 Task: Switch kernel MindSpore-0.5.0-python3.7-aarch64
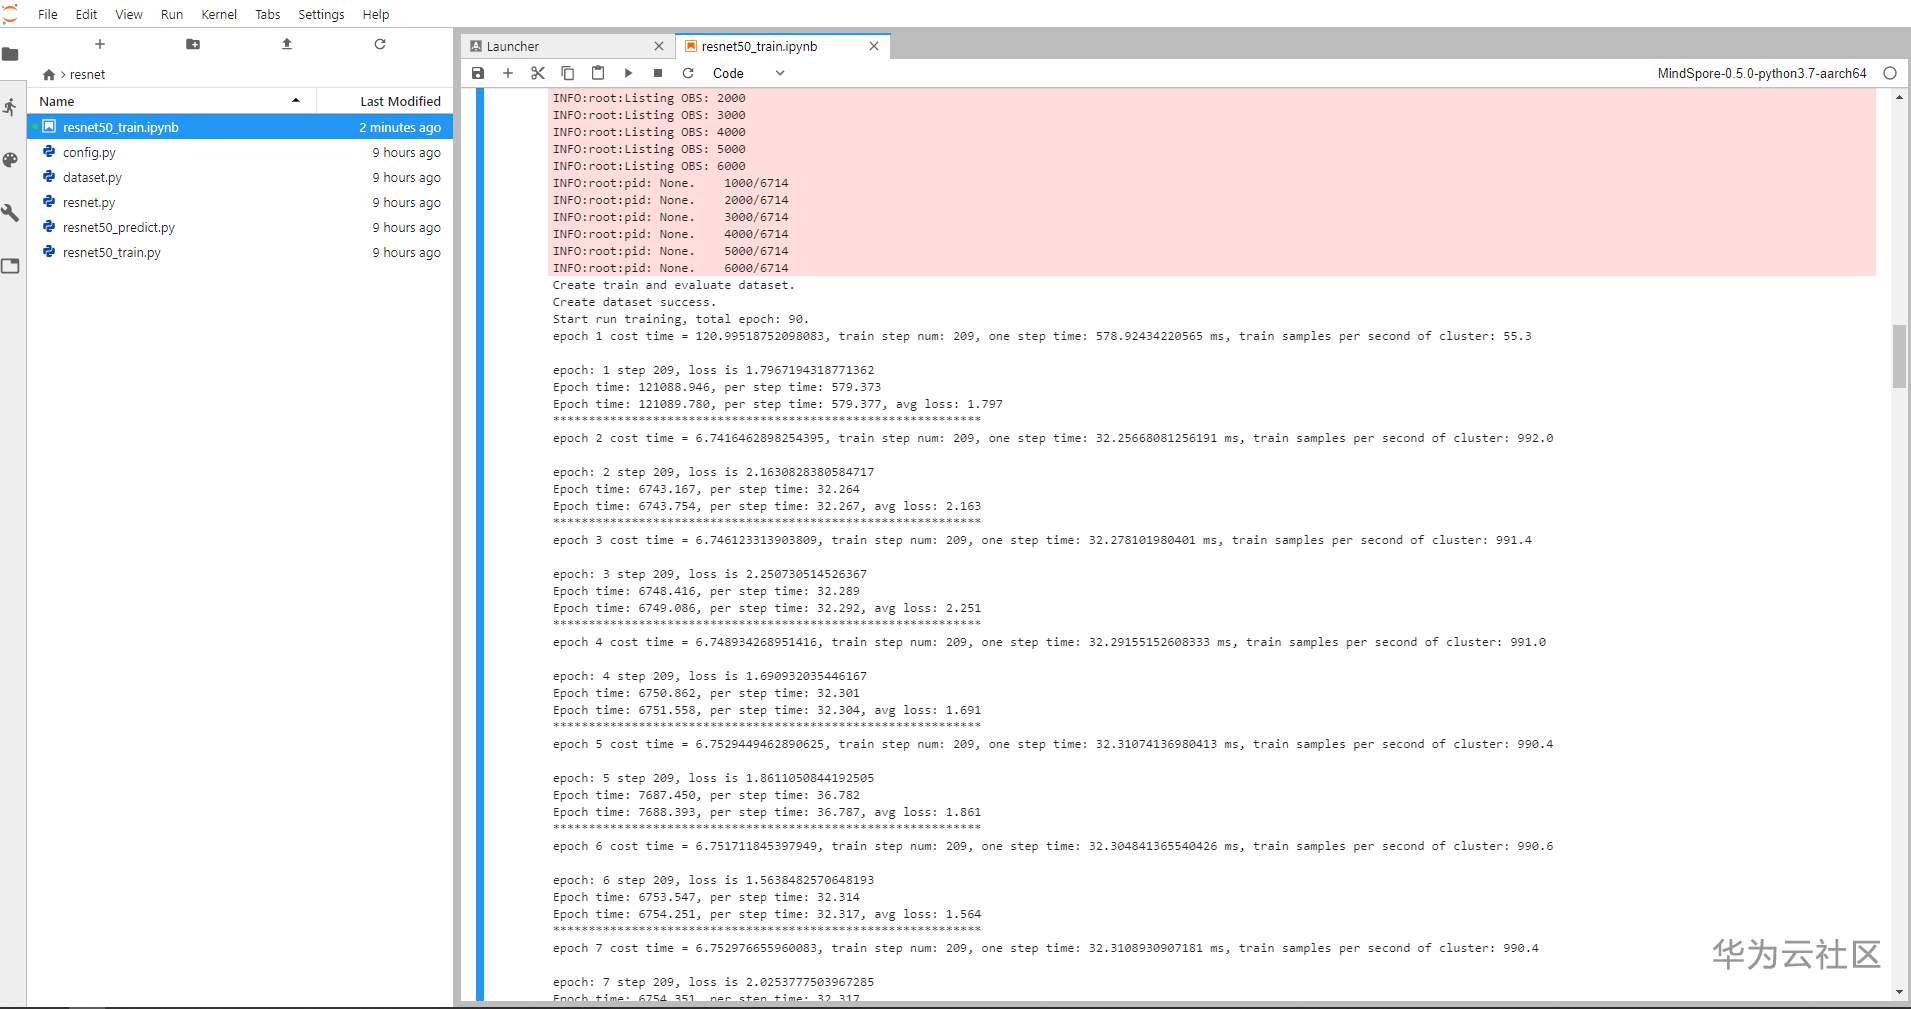pos(1762,73)
